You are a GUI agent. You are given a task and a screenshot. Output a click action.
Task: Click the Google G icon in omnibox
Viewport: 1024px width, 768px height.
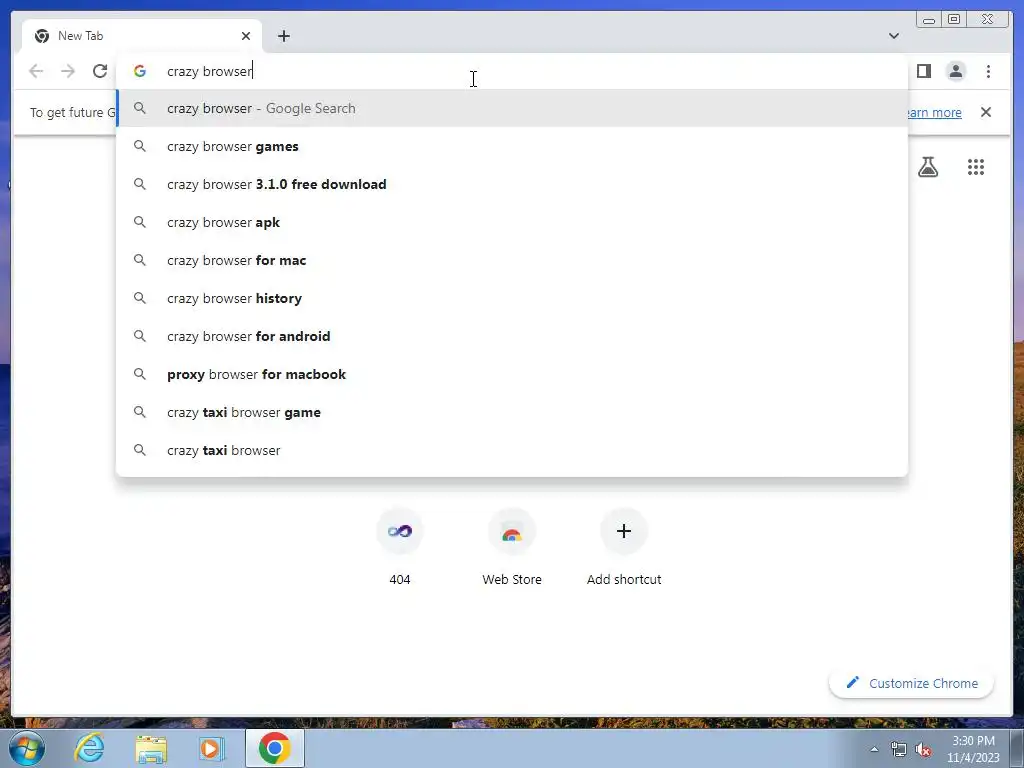[140, 71]
